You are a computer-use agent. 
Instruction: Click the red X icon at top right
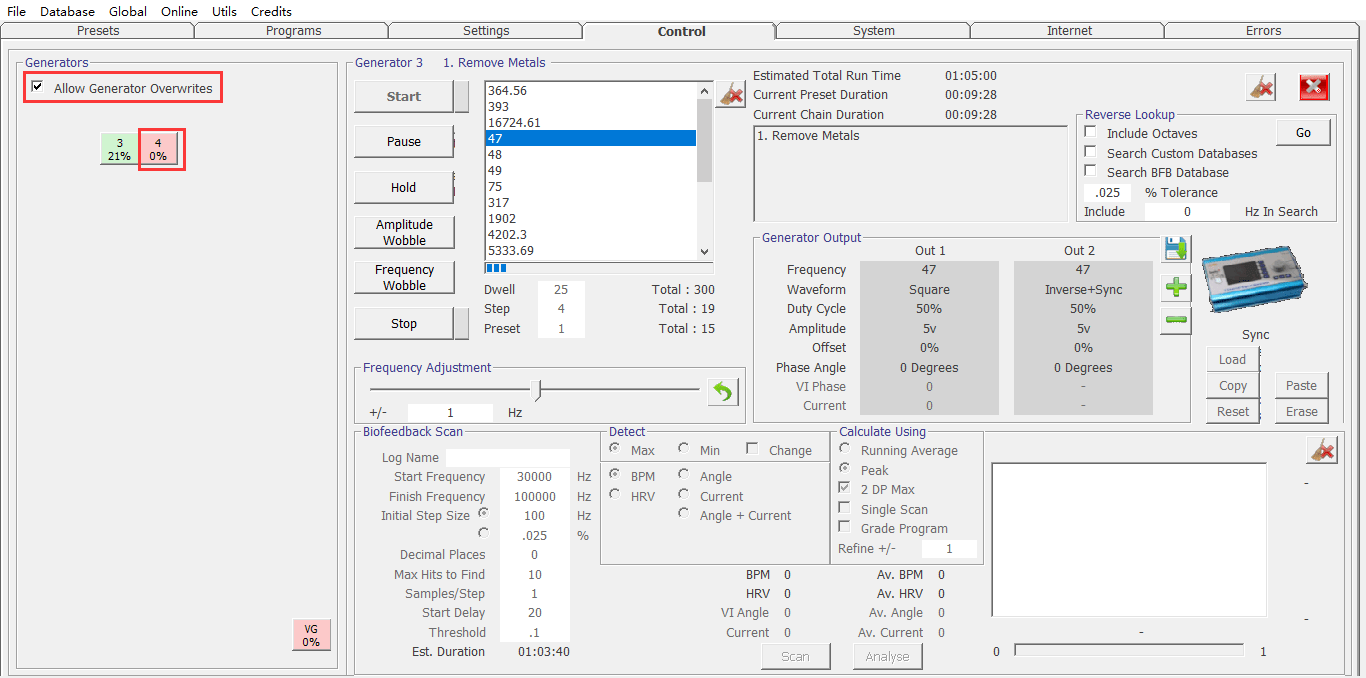1314,88
